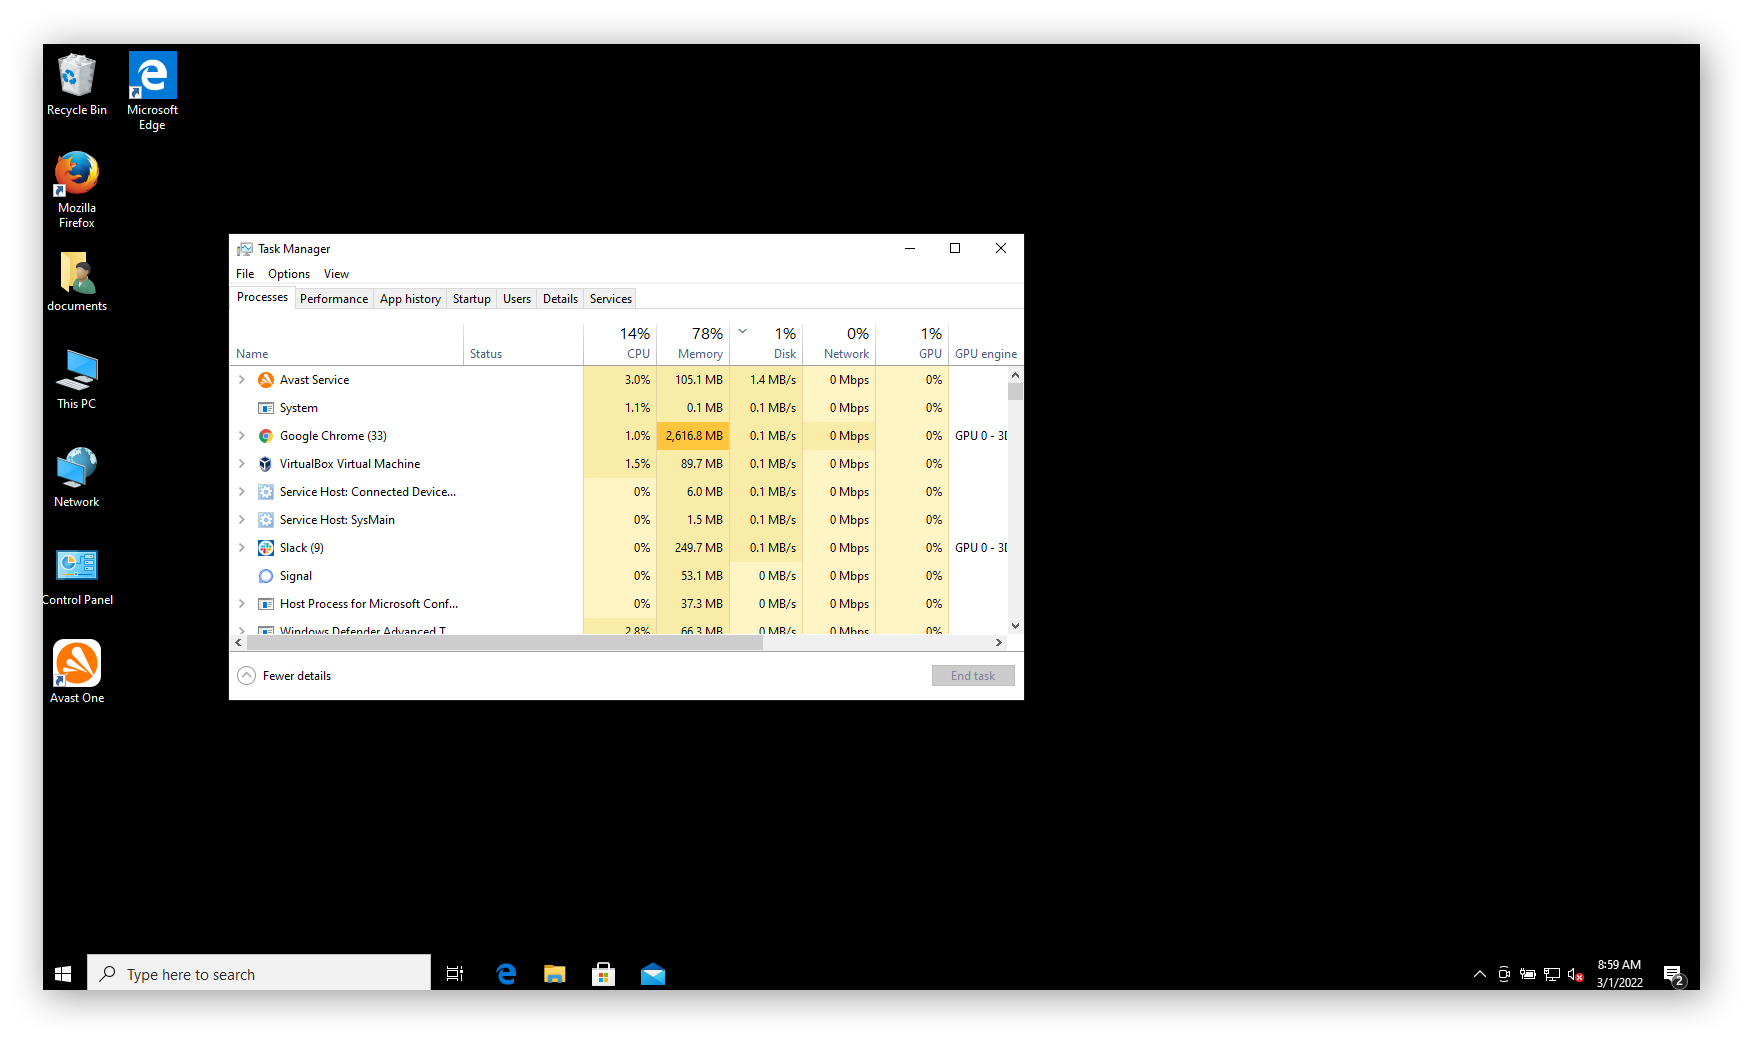Open Mail from the taskbar
This screenshot has height=1043, width=1755.
[x=653, y=973]
